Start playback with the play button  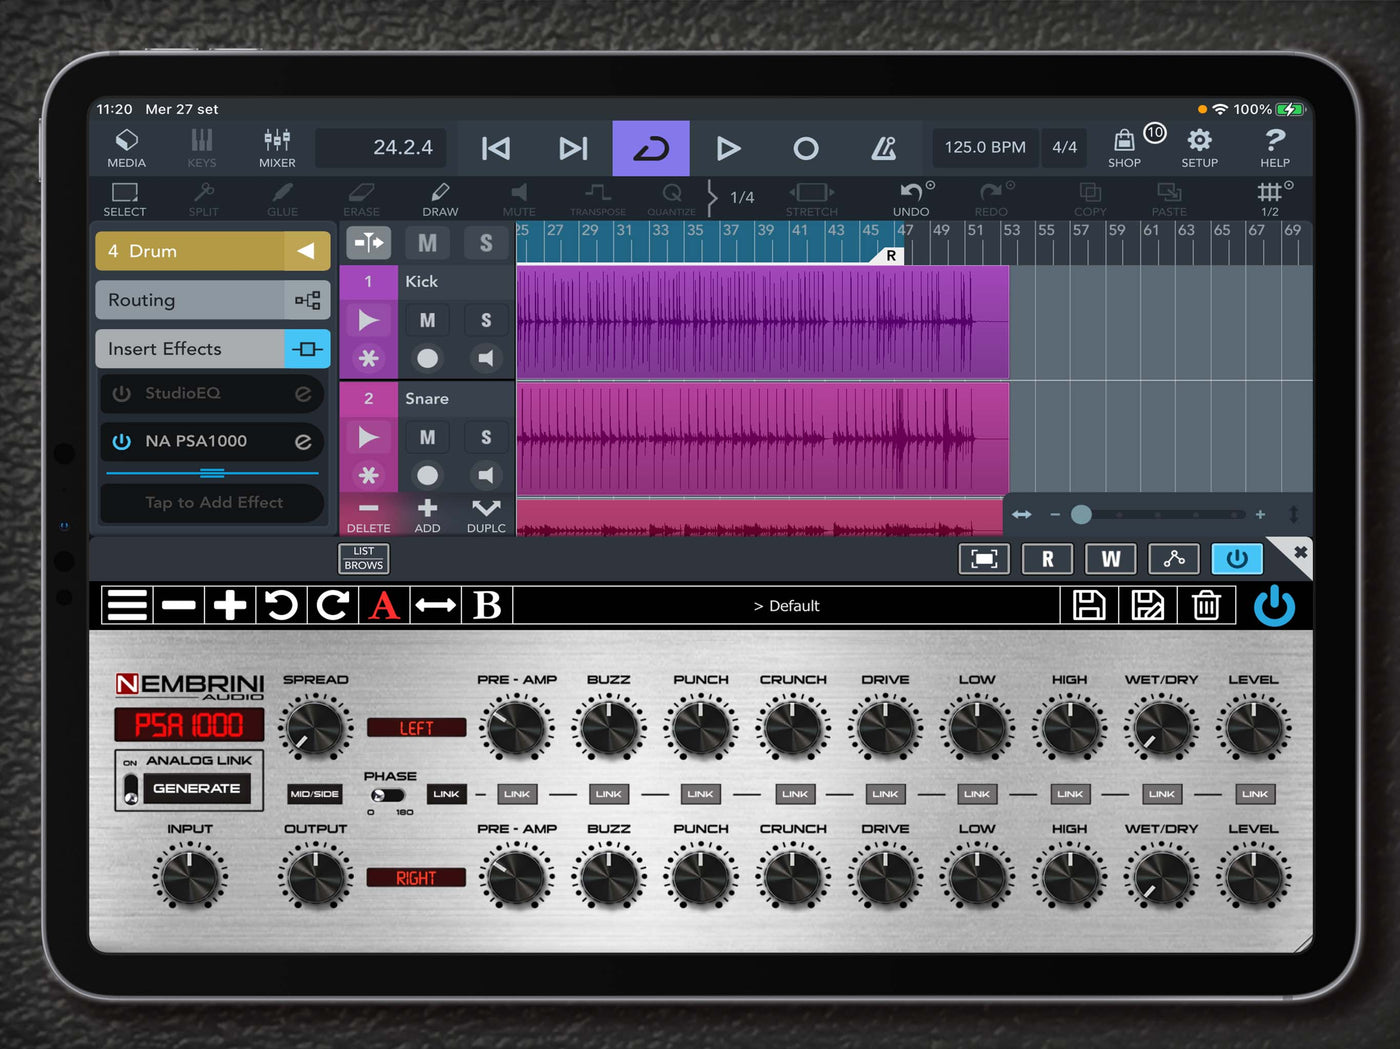click(x=728, y=149)
